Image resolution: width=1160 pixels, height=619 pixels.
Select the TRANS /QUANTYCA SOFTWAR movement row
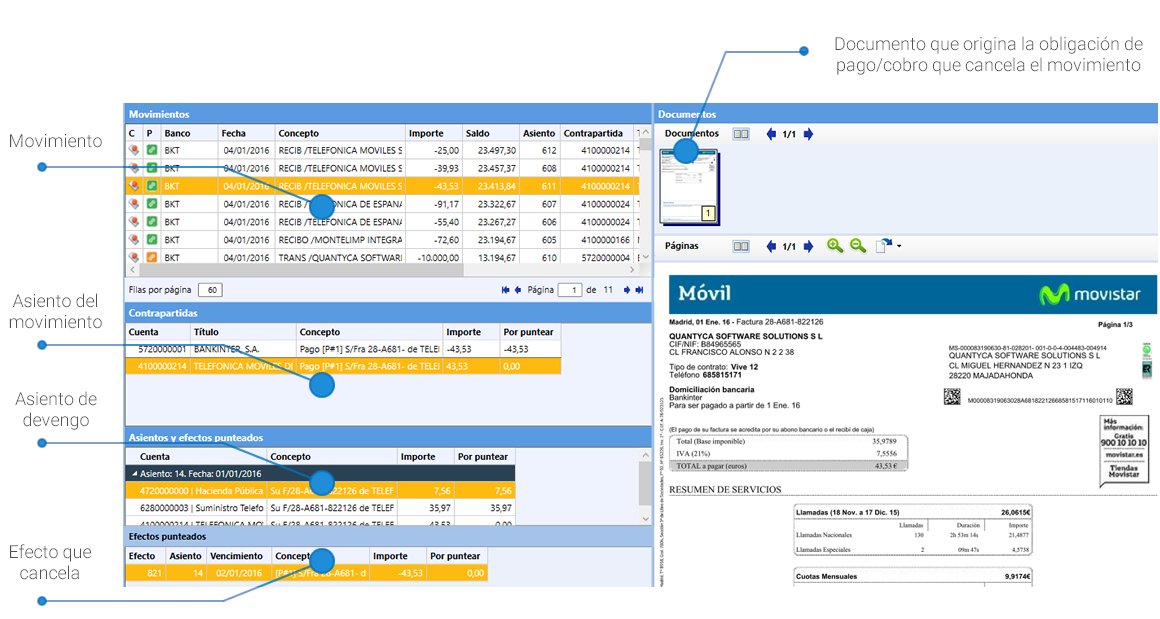point(381,257)
